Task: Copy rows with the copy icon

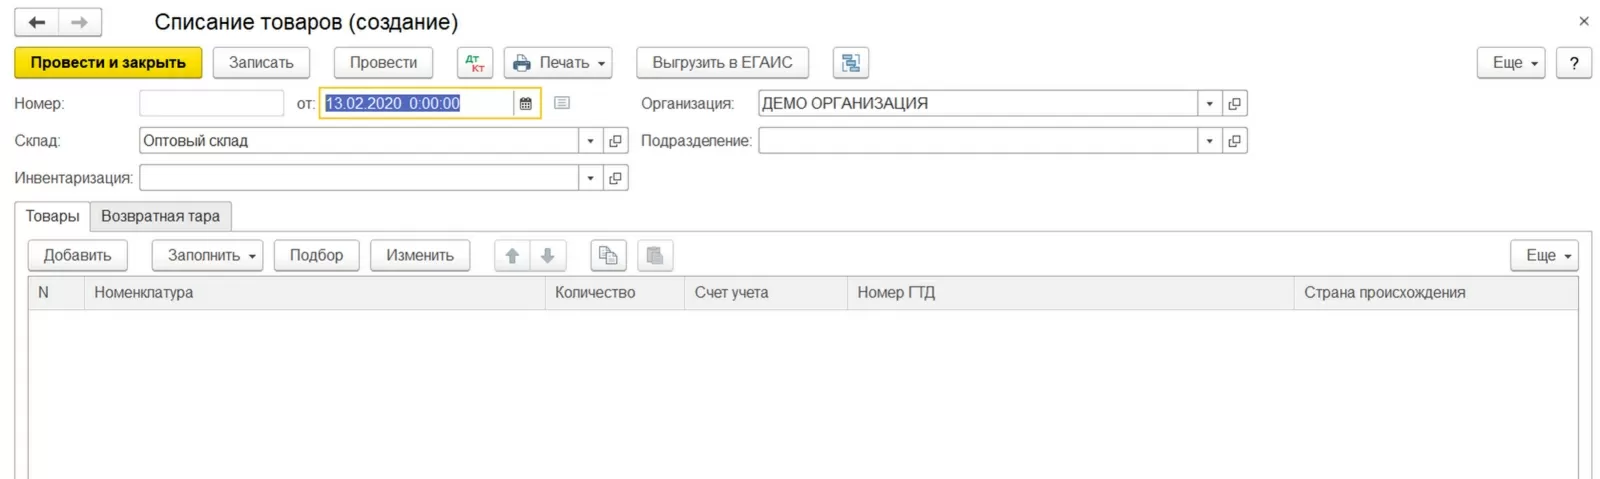Action: click(608, 256)
